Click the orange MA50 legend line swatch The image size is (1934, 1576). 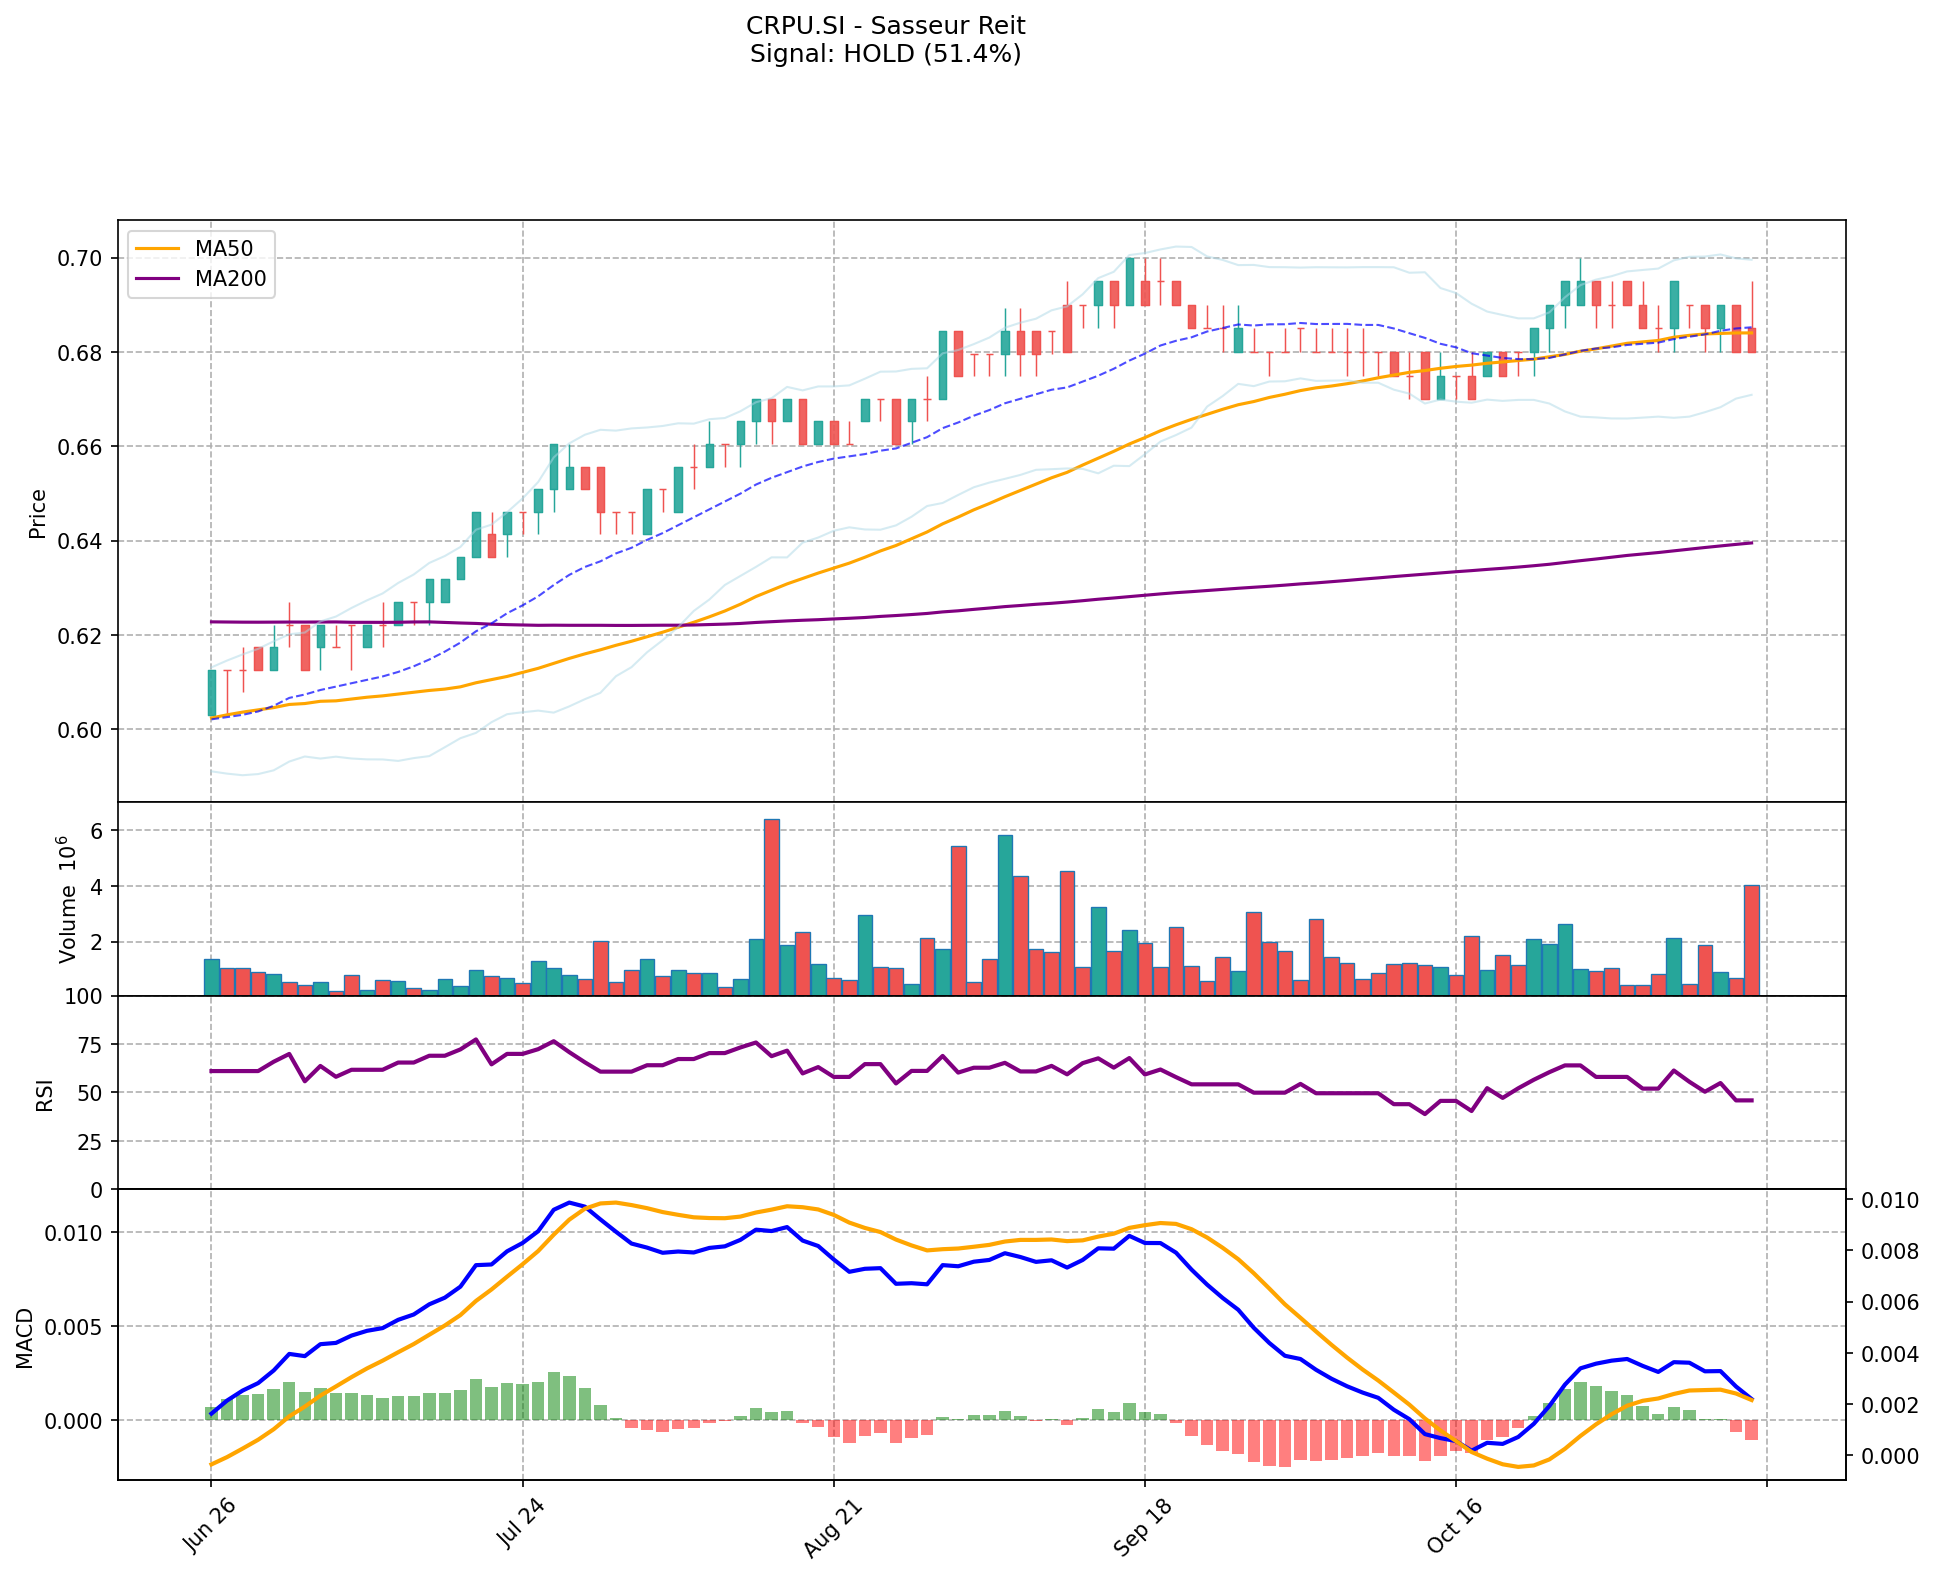[x=159, y=249]
